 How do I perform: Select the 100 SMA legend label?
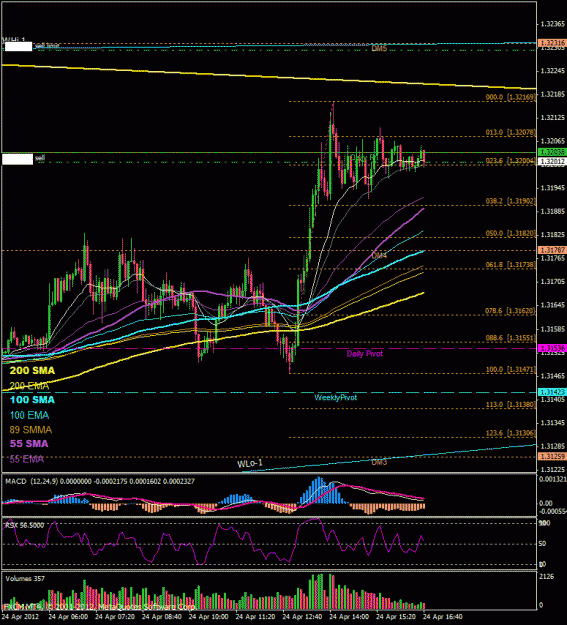[x=32, y=400]
